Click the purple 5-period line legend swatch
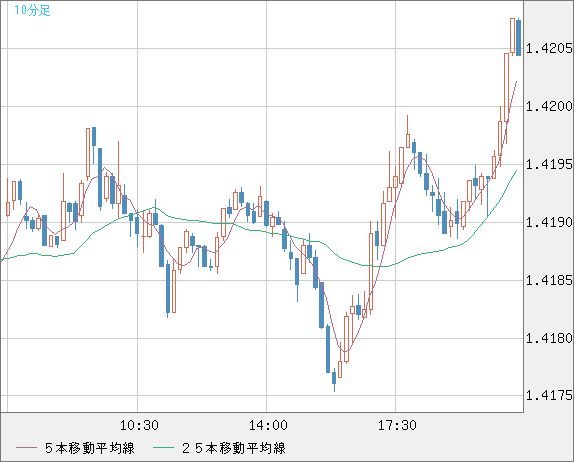Viewport: 574px width, 462px height. click(x=26, y=448)
